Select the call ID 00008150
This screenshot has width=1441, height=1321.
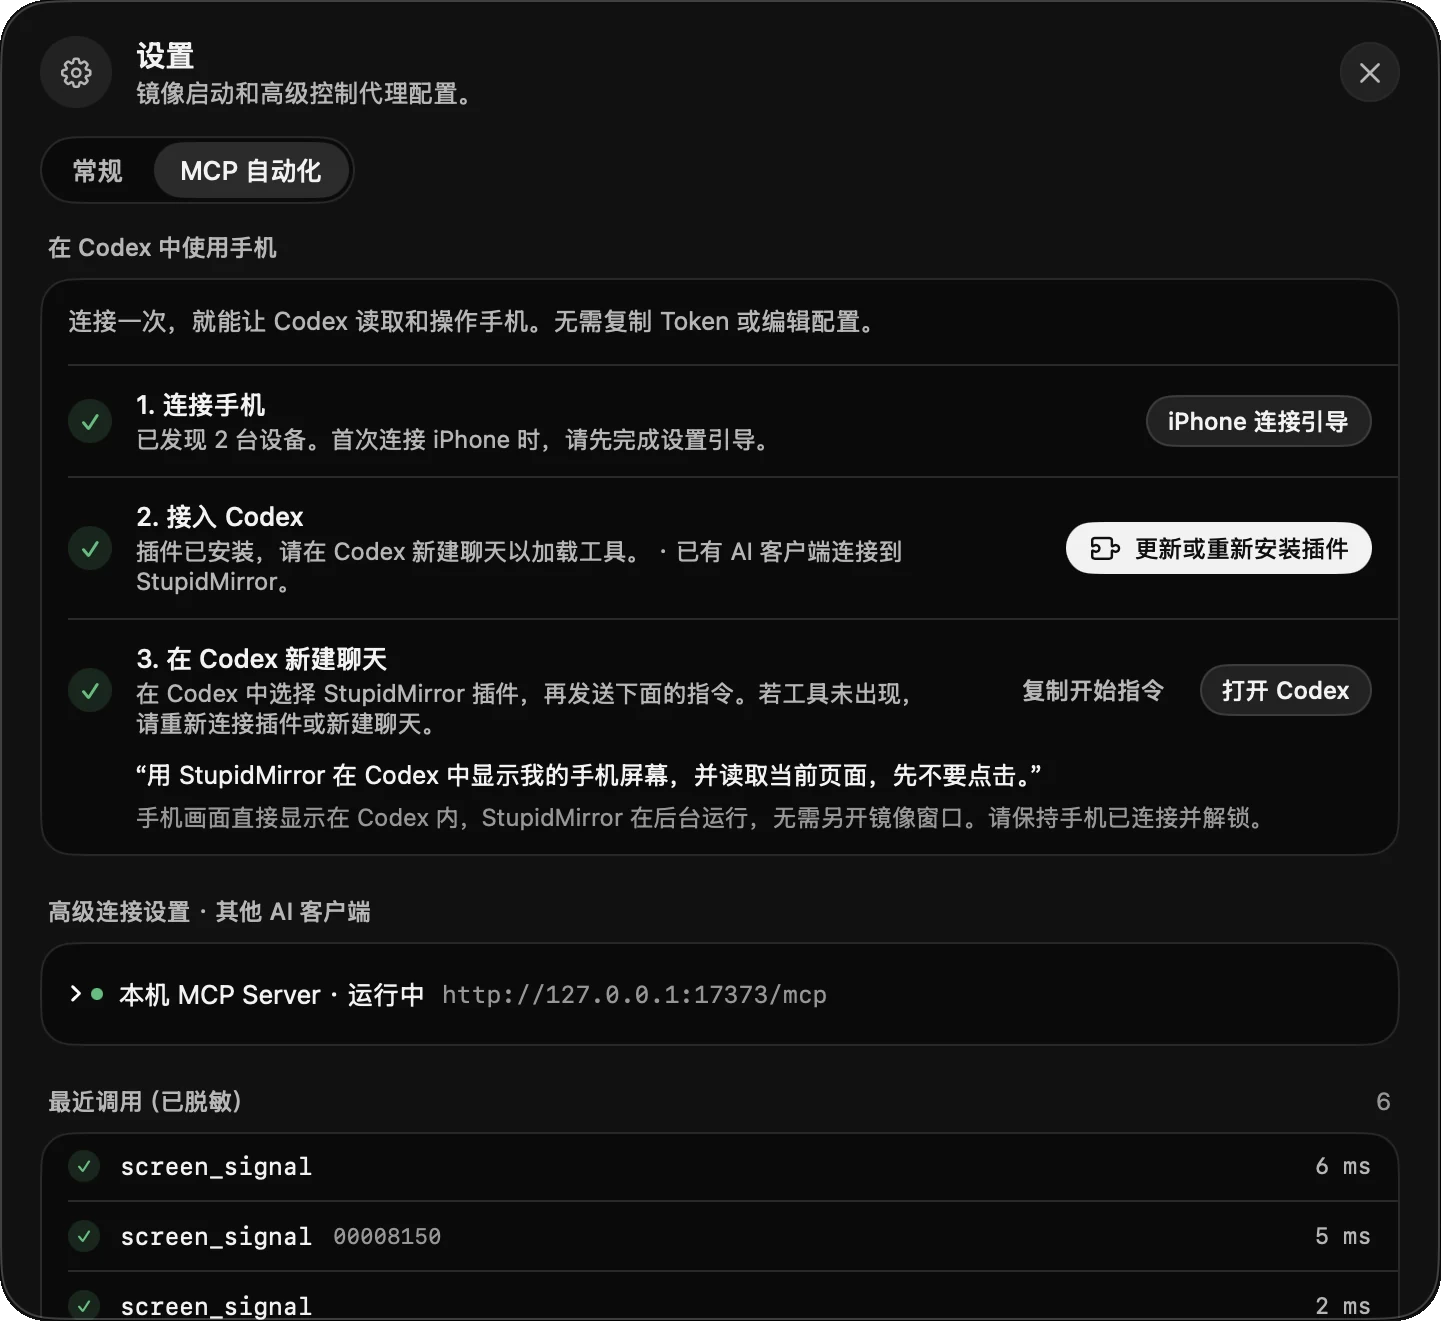coord(387,1237)
